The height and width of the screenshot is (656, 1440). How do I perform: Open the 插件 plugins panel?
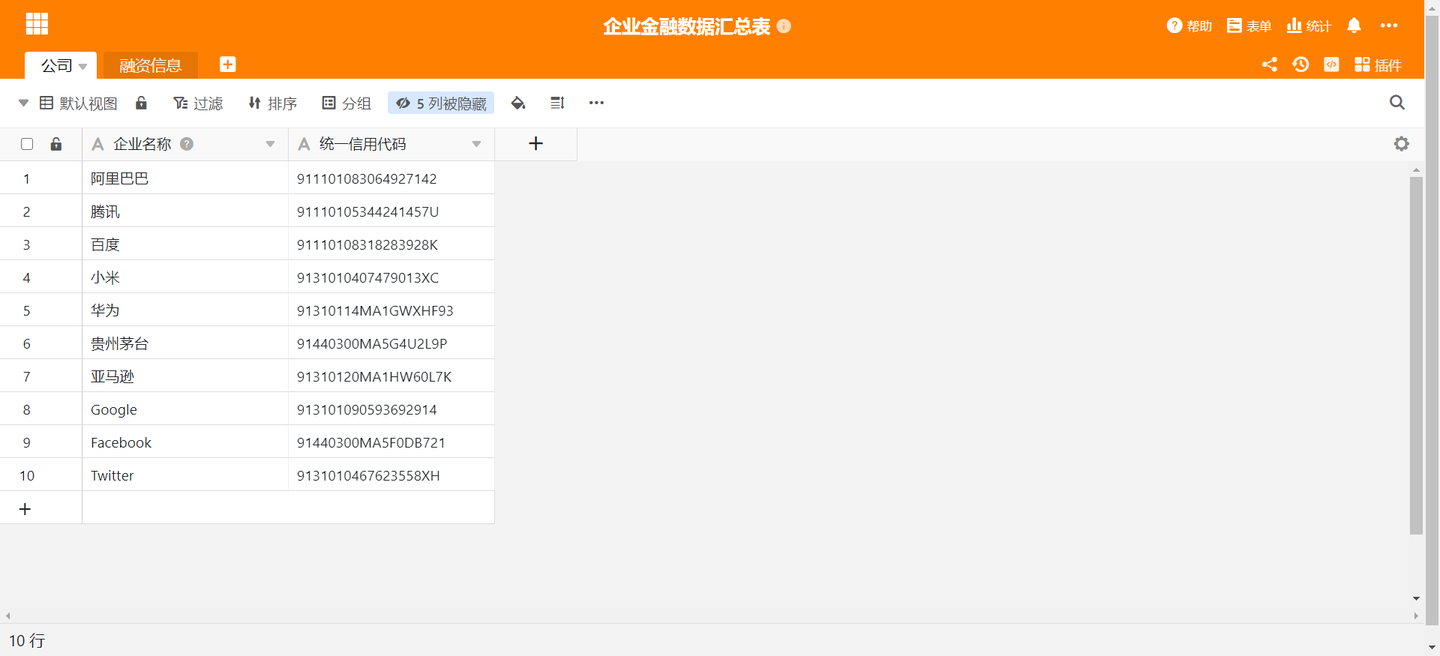pos(1379,64)
